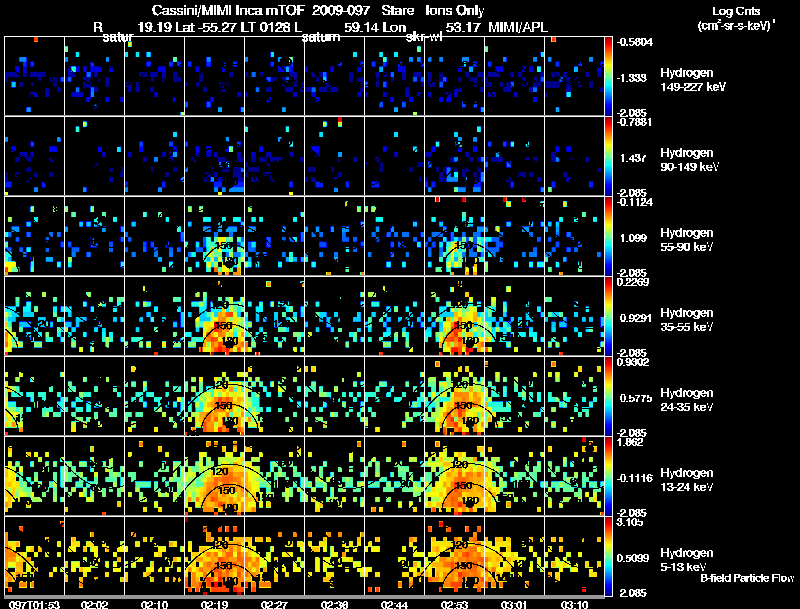
Task: Click the '02:19' time axis label
Action: pyautogui.click(x=214, y=604)
